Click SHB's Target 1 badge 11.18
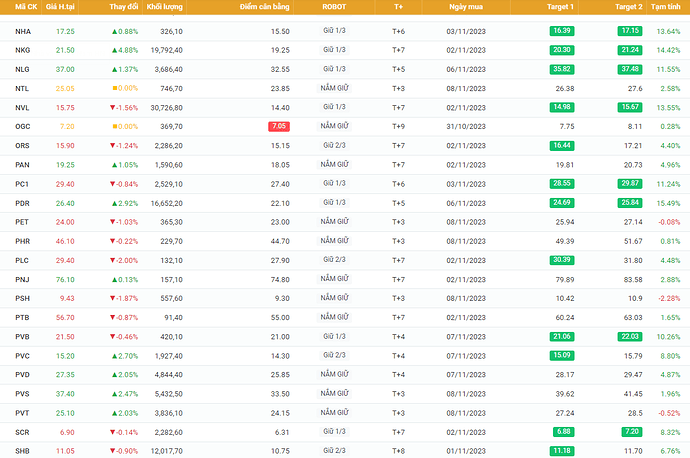 pos(562,451)
